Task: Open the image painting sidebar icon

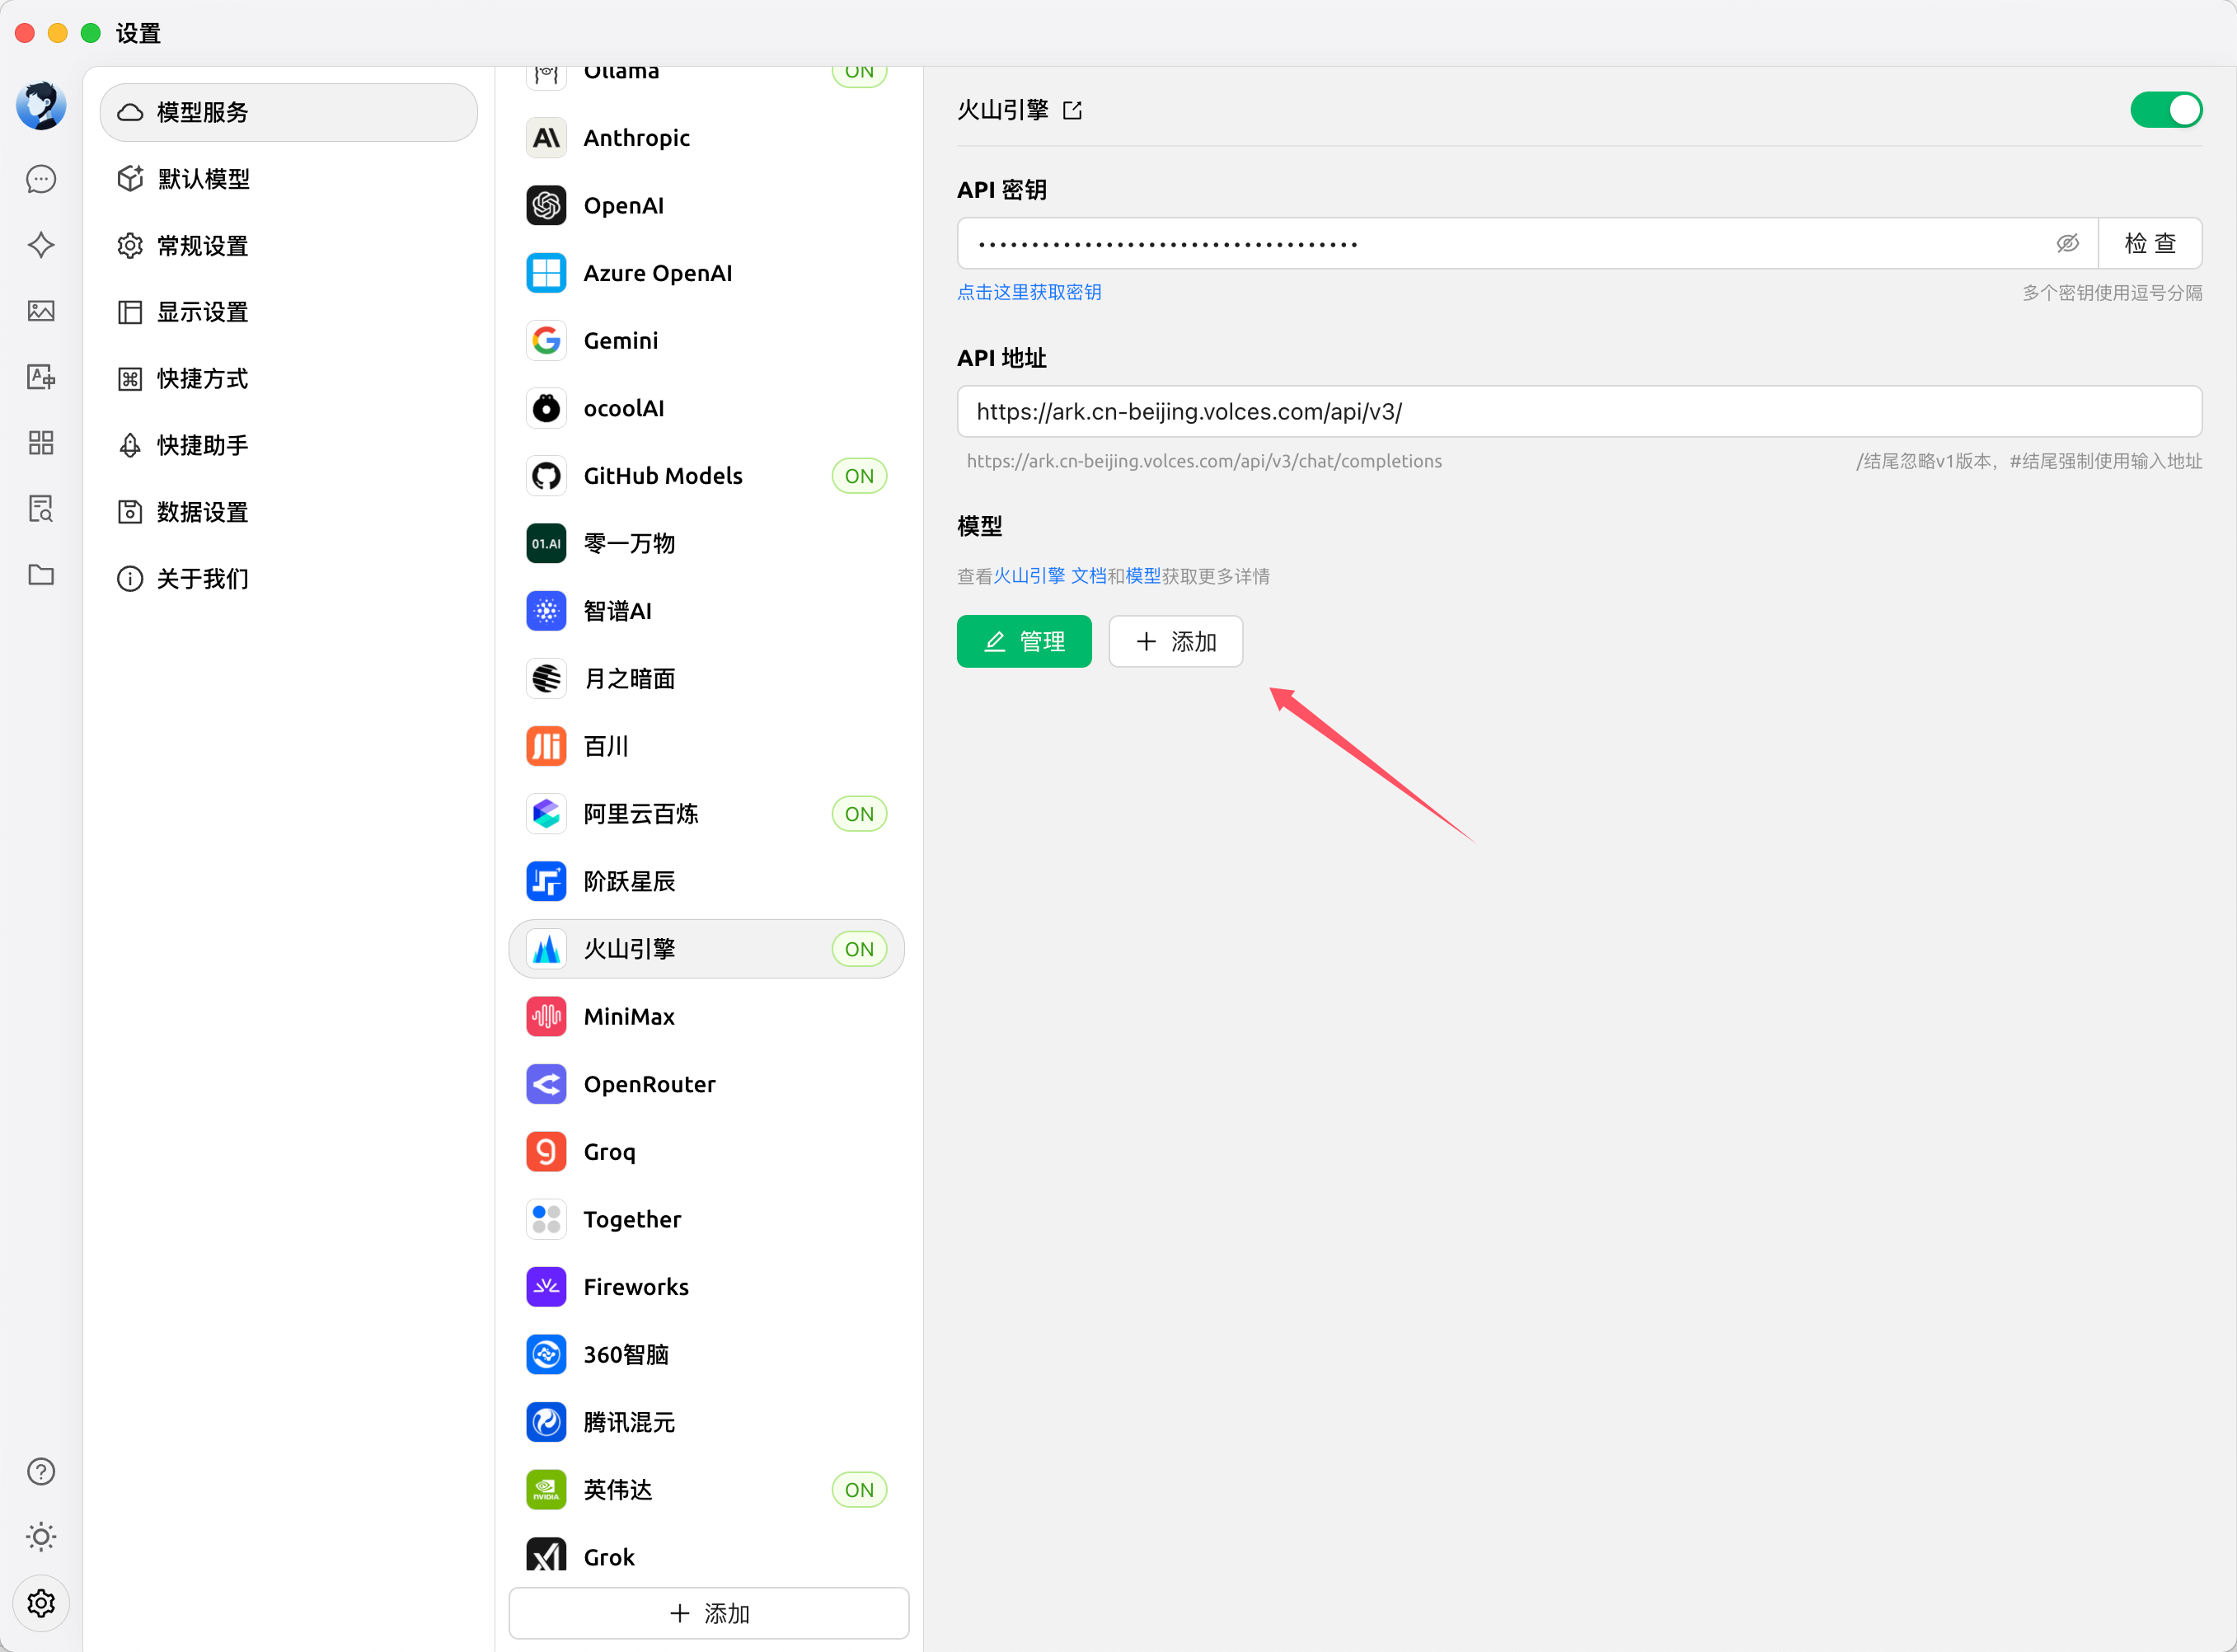Action: point(41,311)
